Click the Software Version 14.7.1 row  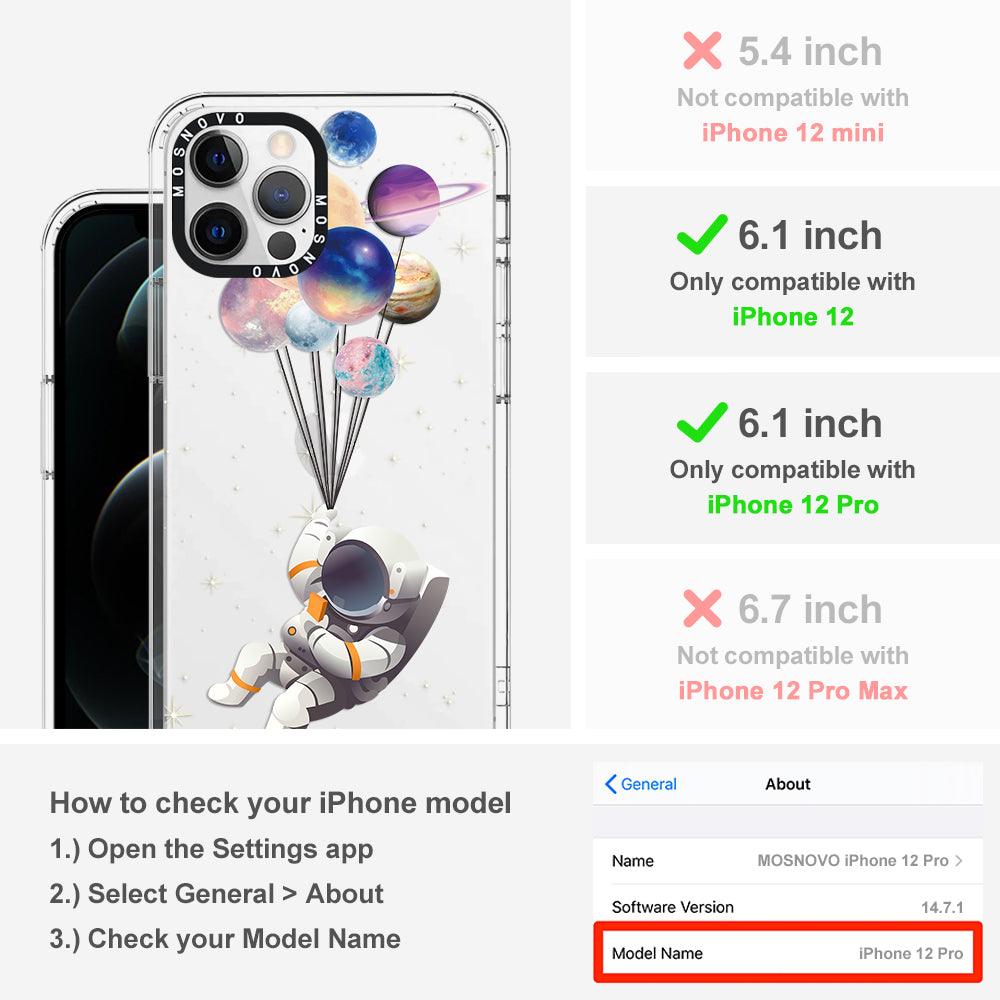[787, 906]
